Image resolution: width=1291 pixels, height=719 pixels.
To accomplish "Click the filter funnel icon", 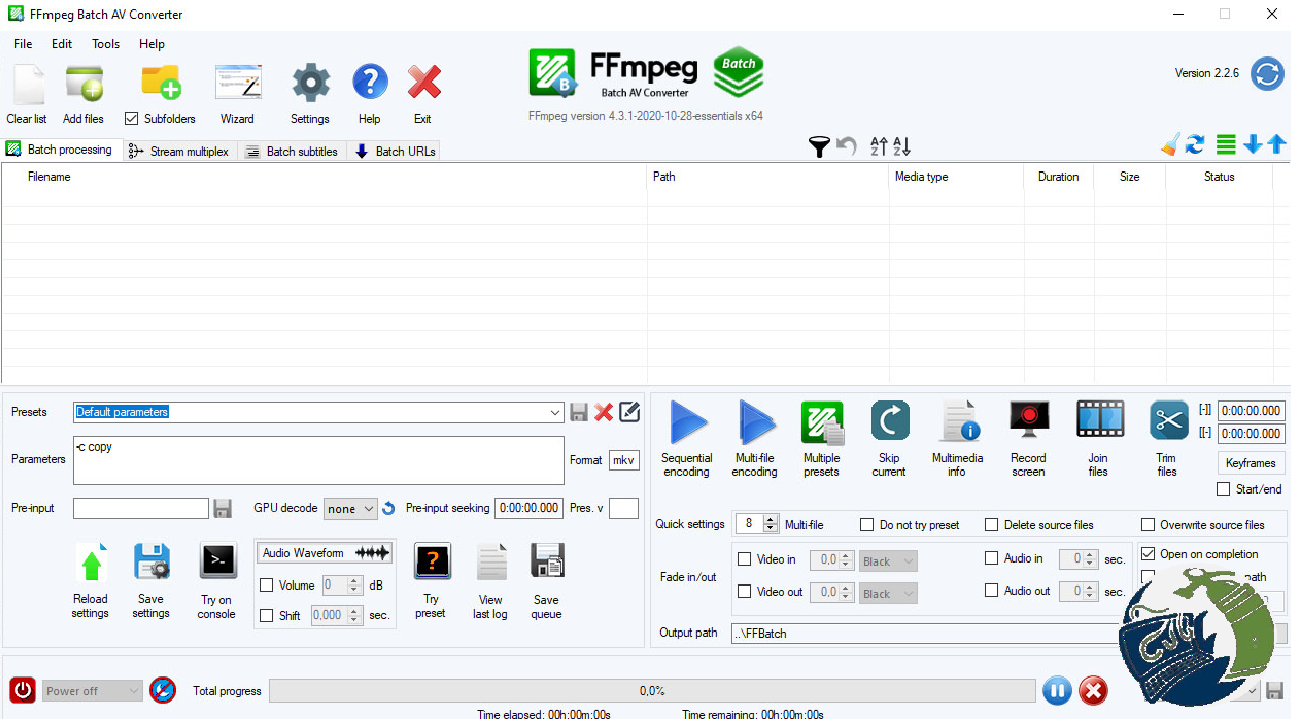I will pos(819,147).
